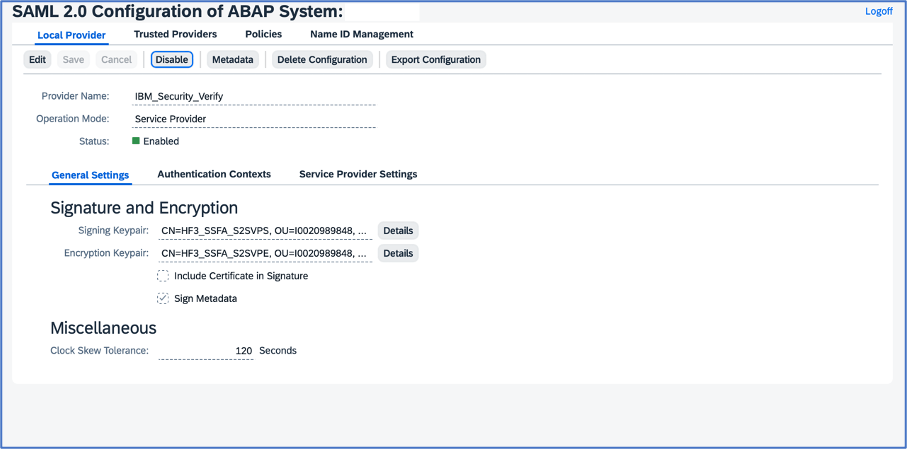The image size is (908, 450).
Task: Disable the SAML local provider
Action: (172, 60)
